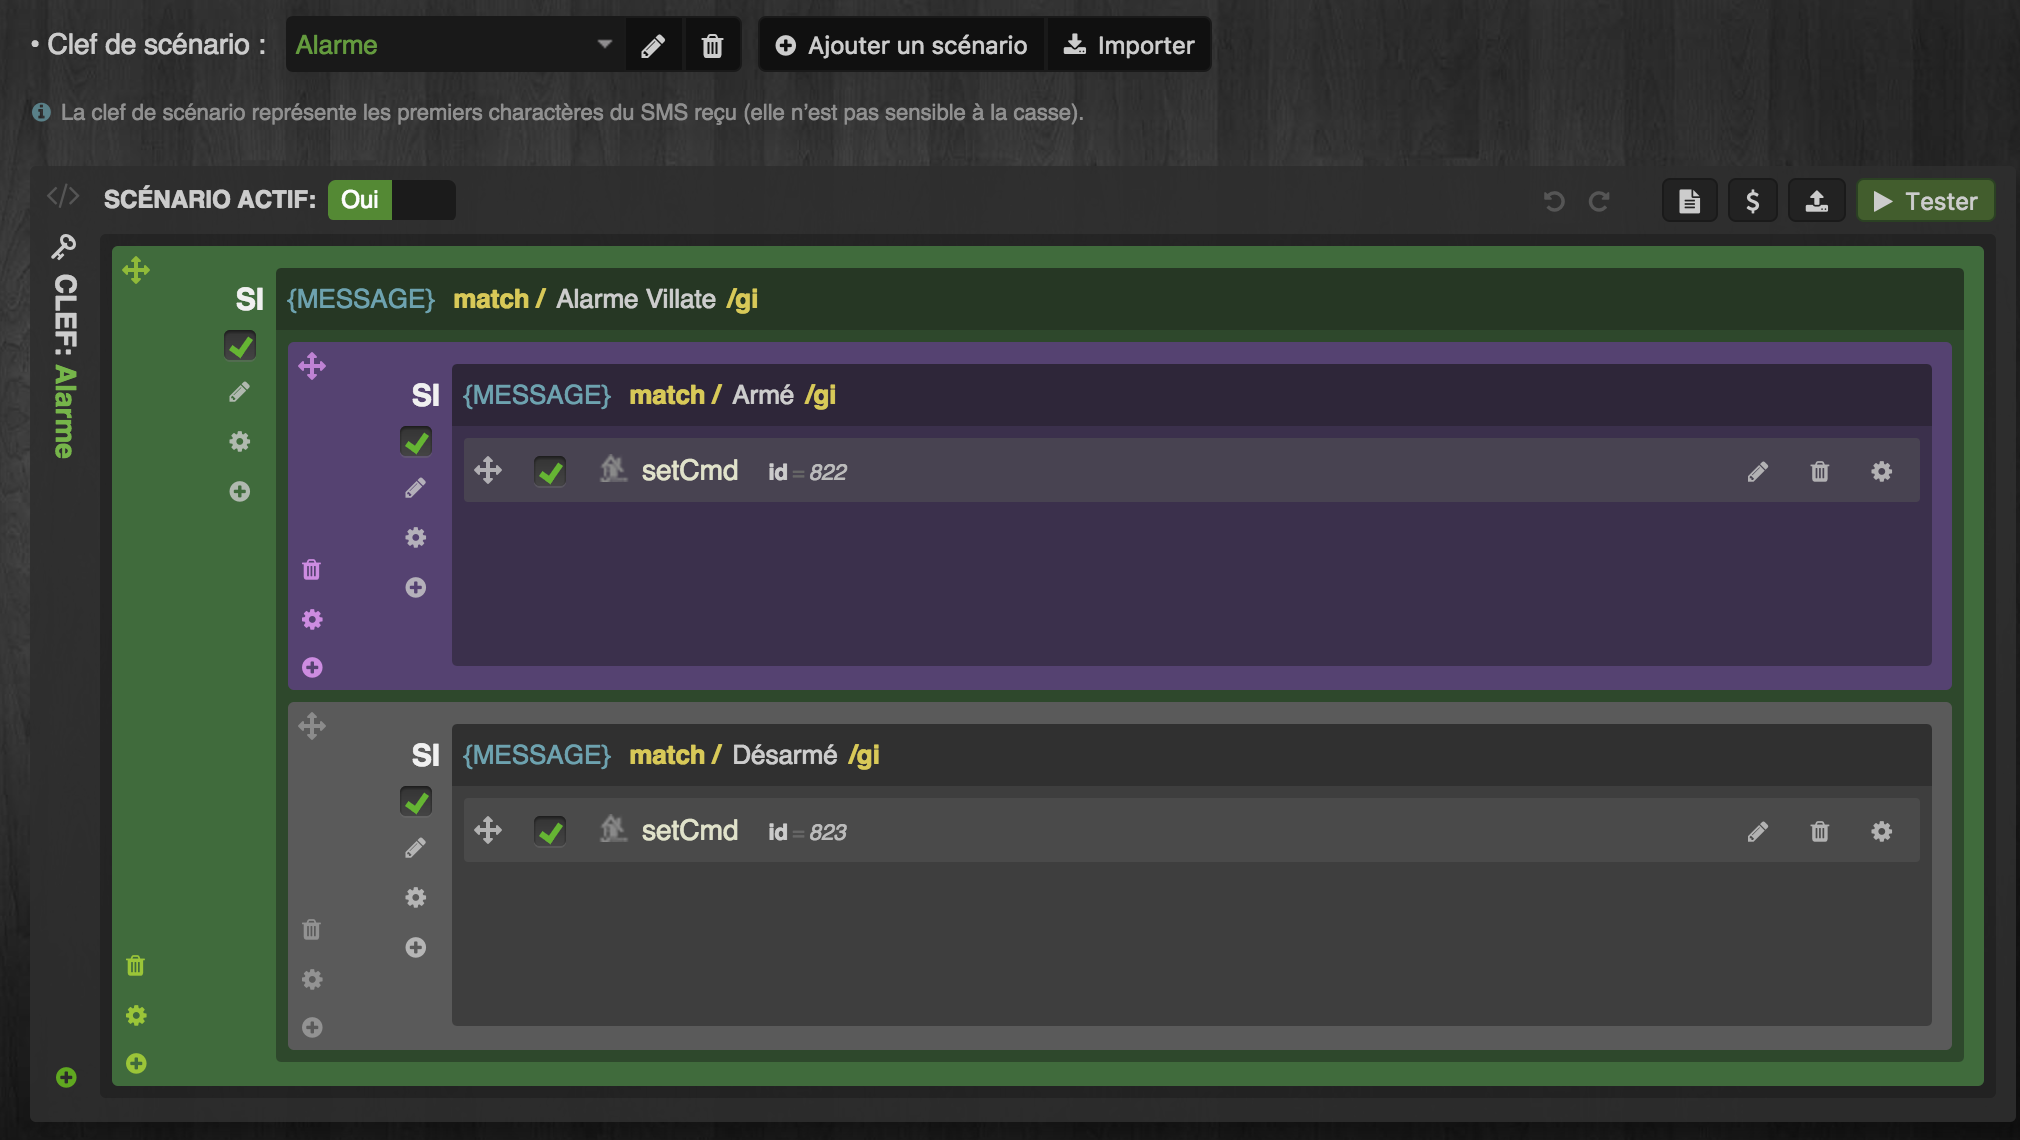The width and height of the screenshot is (2020, 1140).
Task: Toggle checkbox of setCmd id 822
Action: (550, 471)
